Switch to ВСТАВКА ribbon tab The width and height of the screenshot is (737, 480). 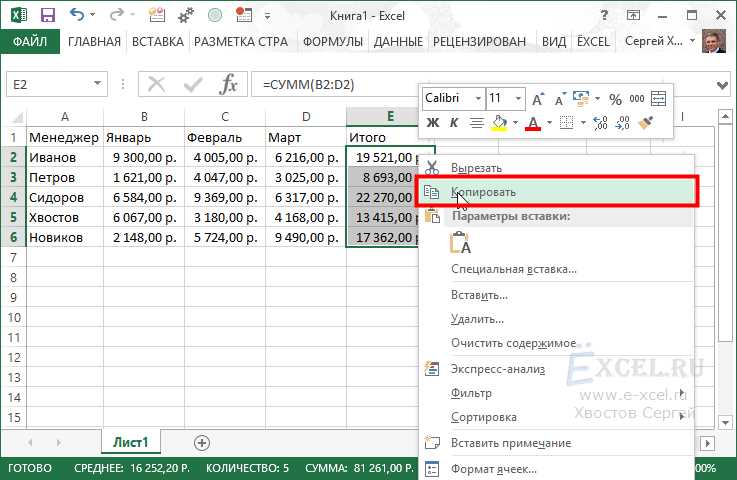pos(157,42)
